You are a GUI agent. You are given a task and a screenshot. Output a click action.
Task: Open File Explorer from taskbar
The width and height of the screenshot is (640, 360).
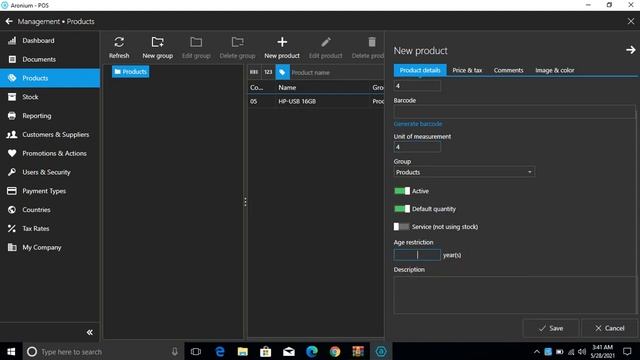(243, 351)
